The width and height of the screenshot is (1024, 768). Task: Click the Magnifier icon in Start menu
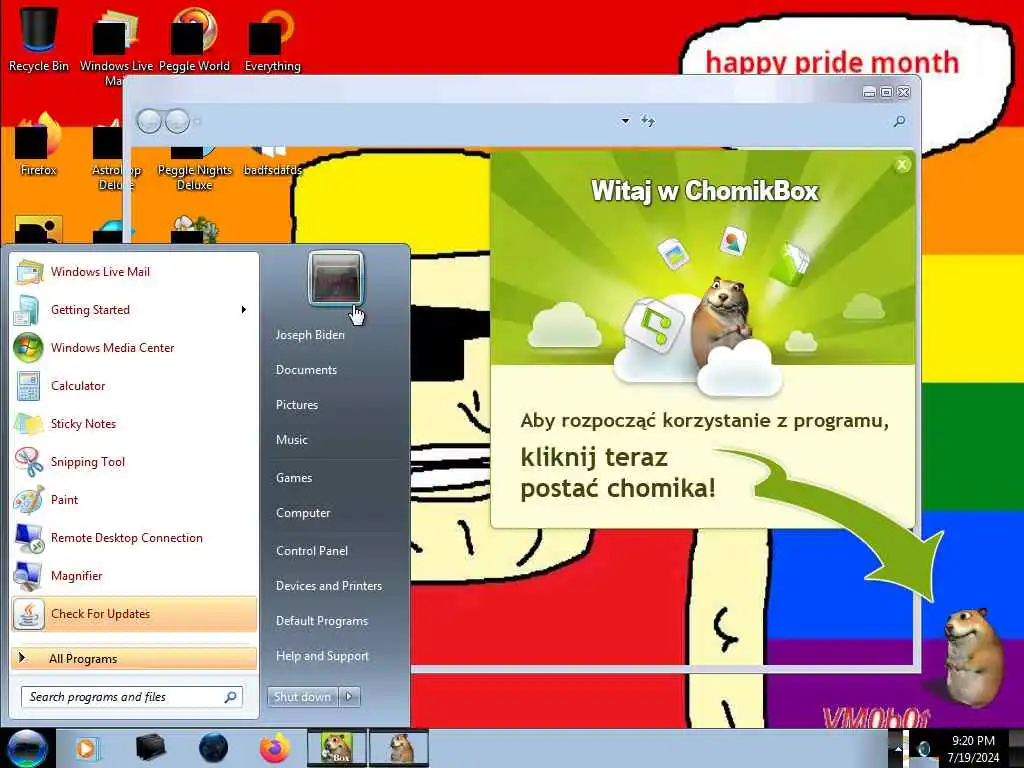point(29,575)
